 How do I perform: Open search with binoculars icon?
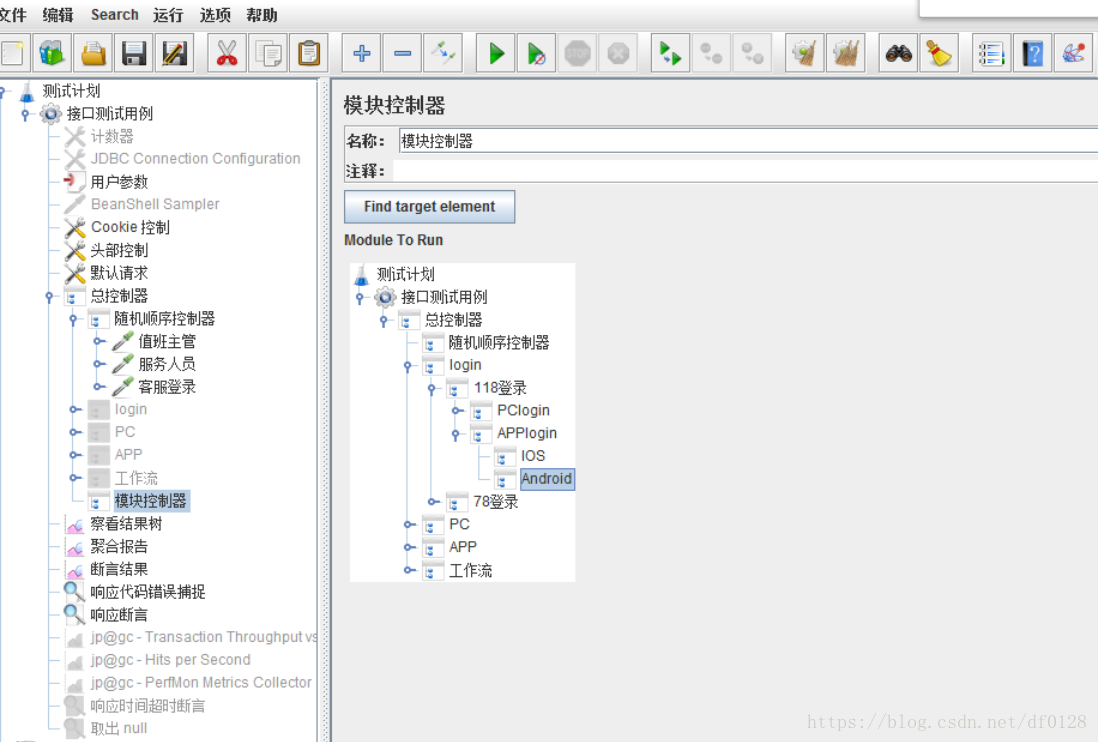click(898, 53)
